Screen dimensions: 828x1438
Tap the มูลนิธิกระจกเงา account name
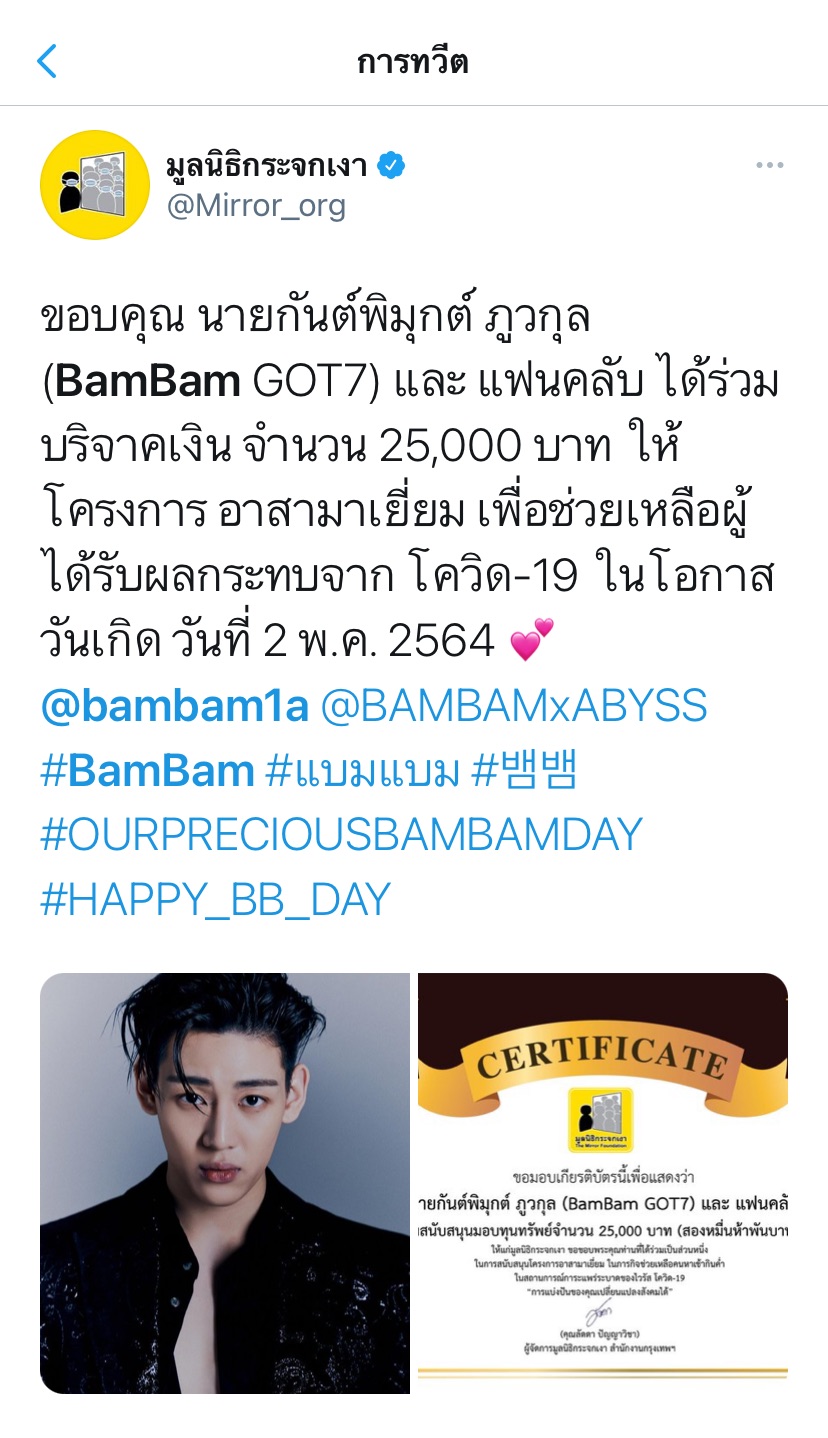click(268, 165)
